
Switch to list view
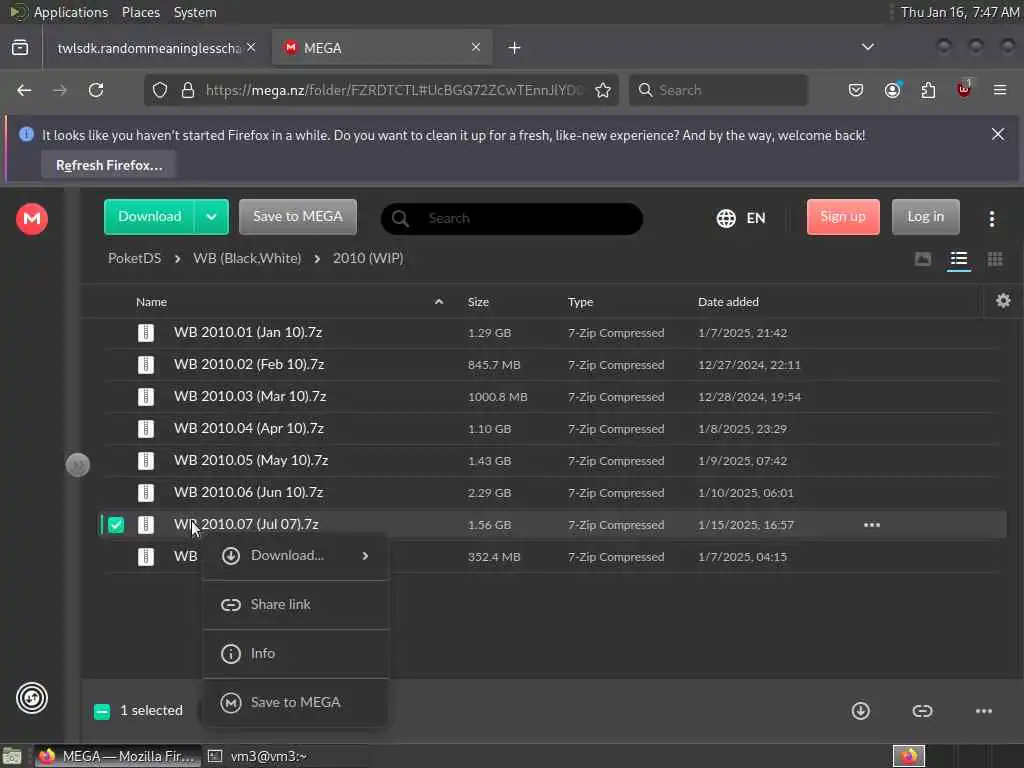coord(959,259)
